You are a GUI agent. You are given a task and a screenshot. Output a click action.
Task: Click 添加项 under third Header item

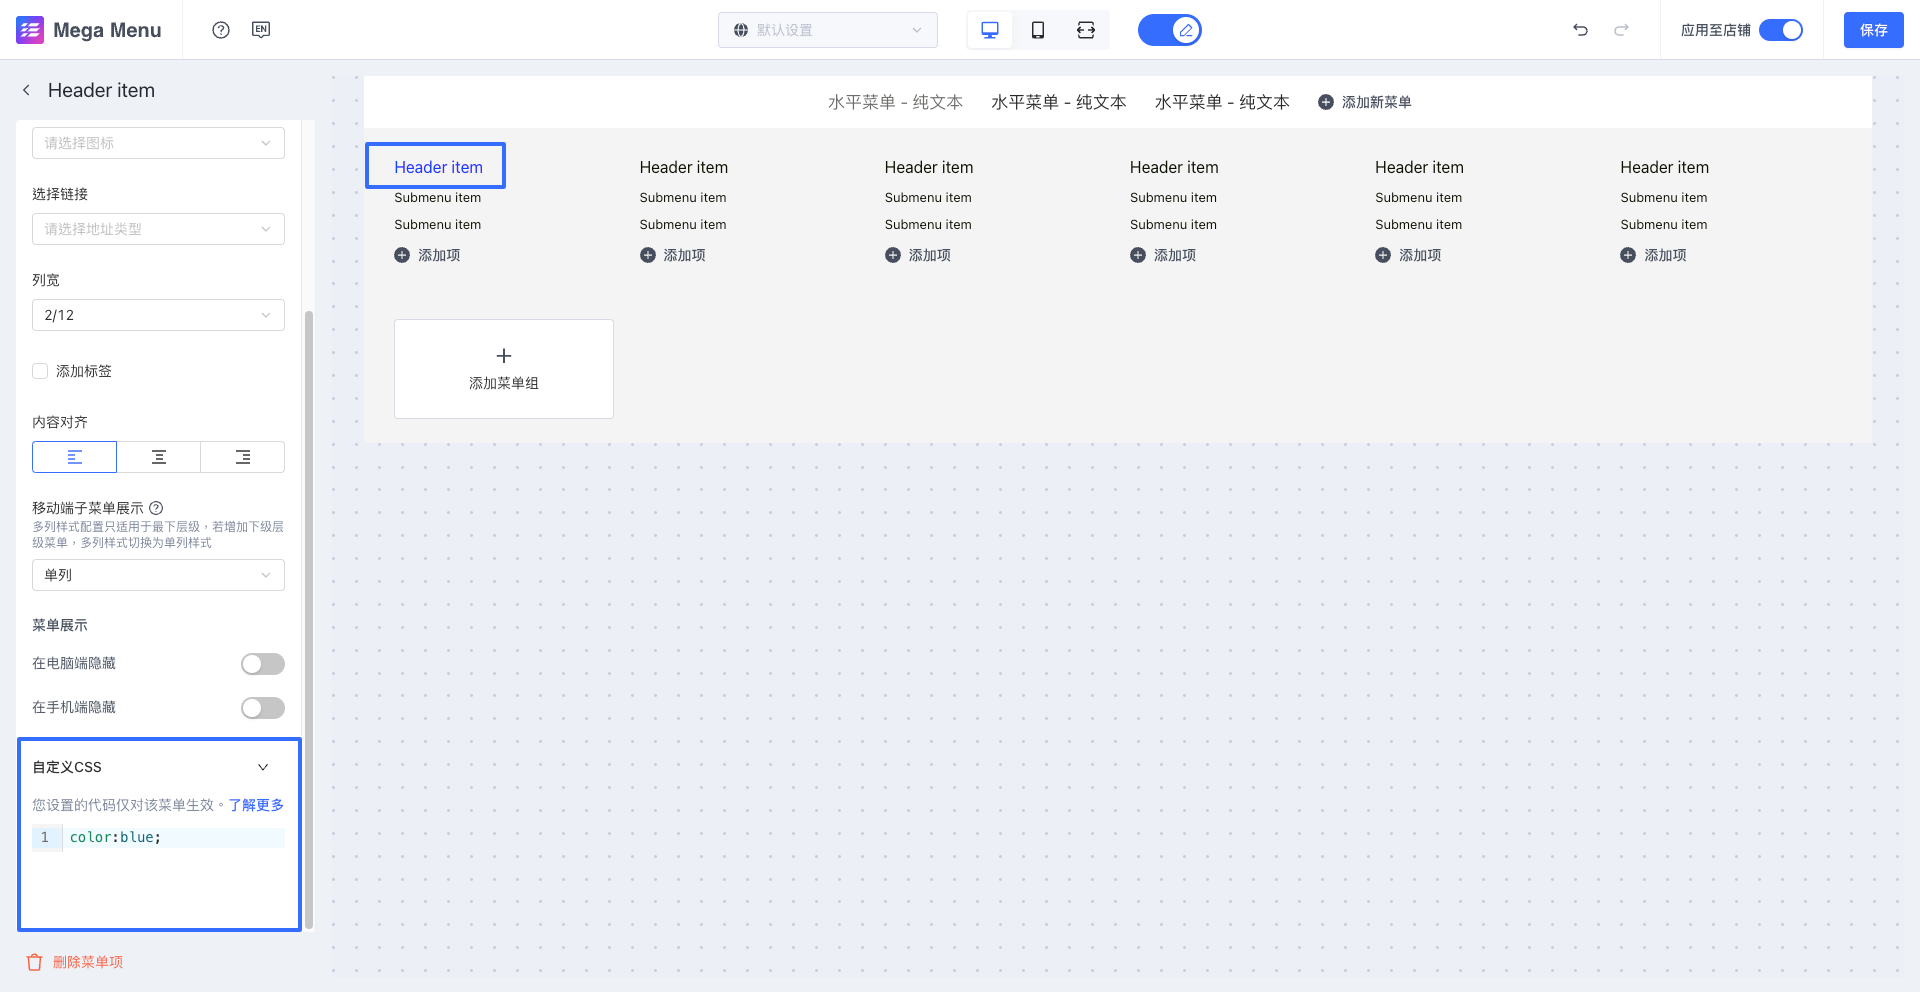coord(918,255)
